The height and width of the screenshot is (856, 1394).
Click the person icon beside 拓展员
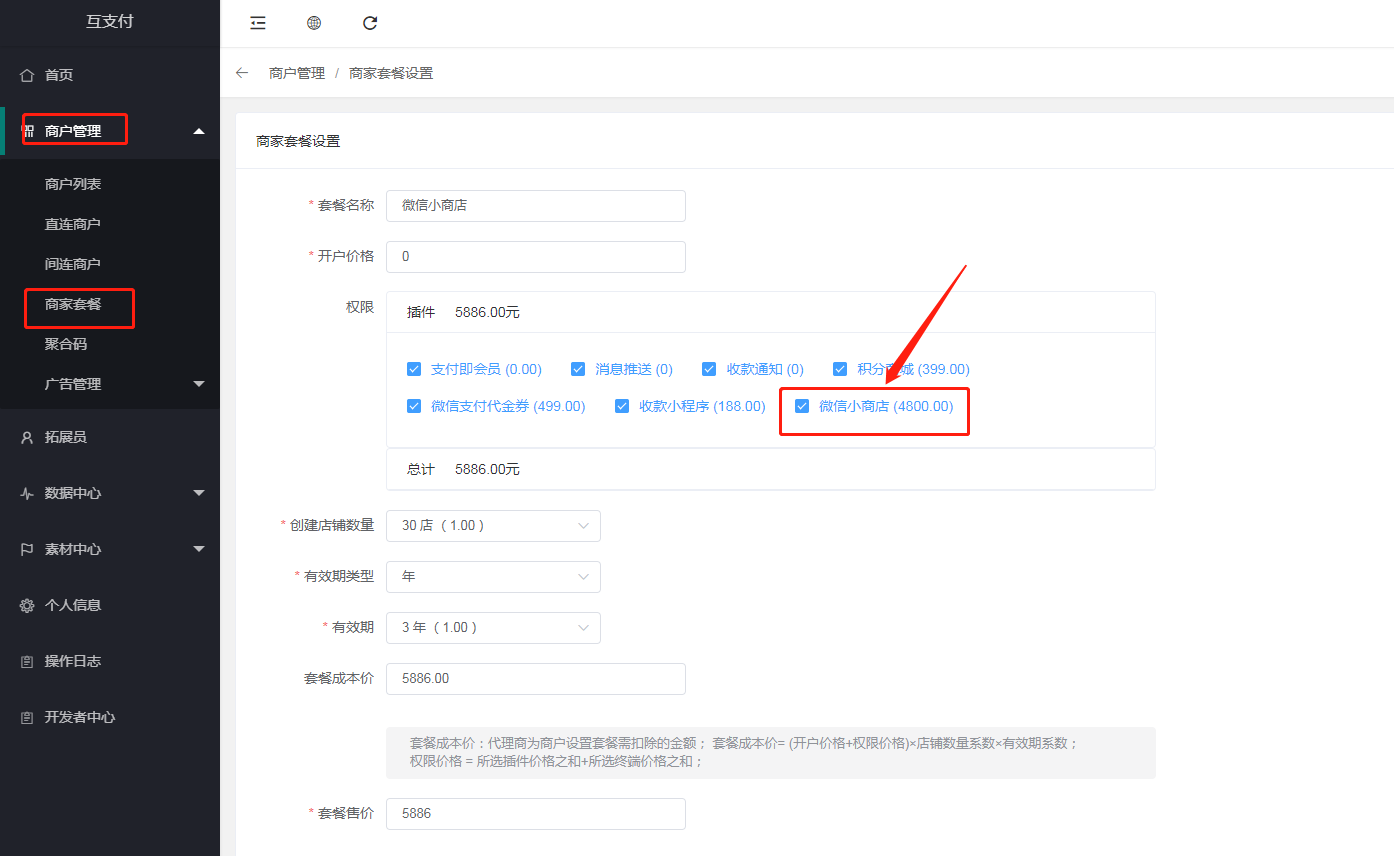tap(27, 437)
